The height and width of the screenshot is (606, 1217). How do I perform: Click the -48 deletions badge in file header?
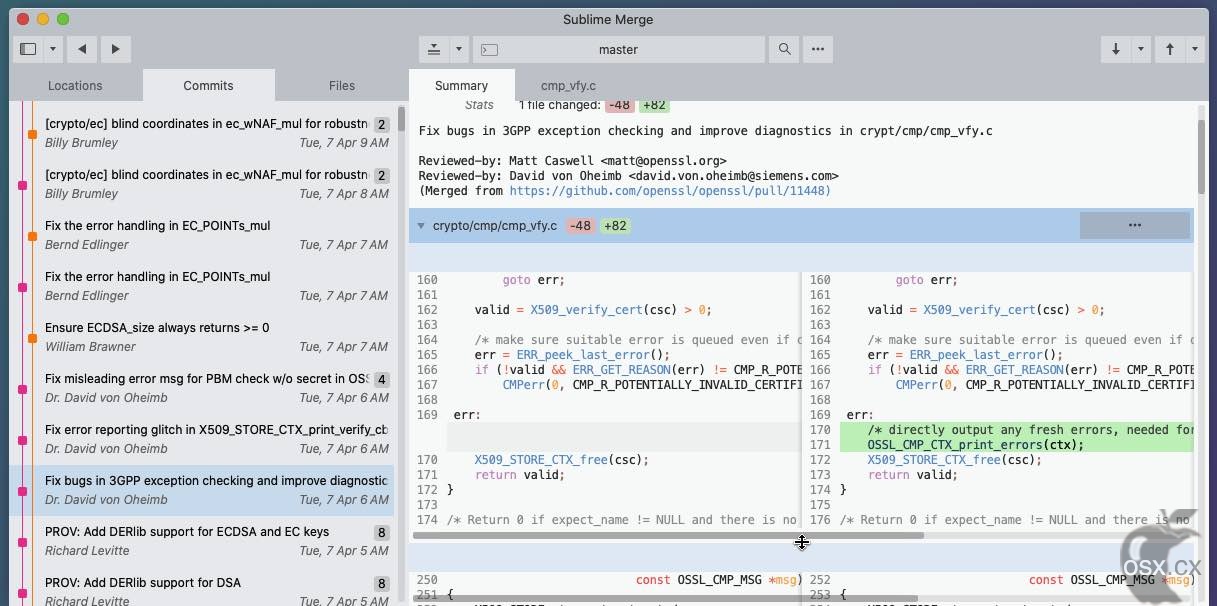pyautogui.click(x=581, y=226)
